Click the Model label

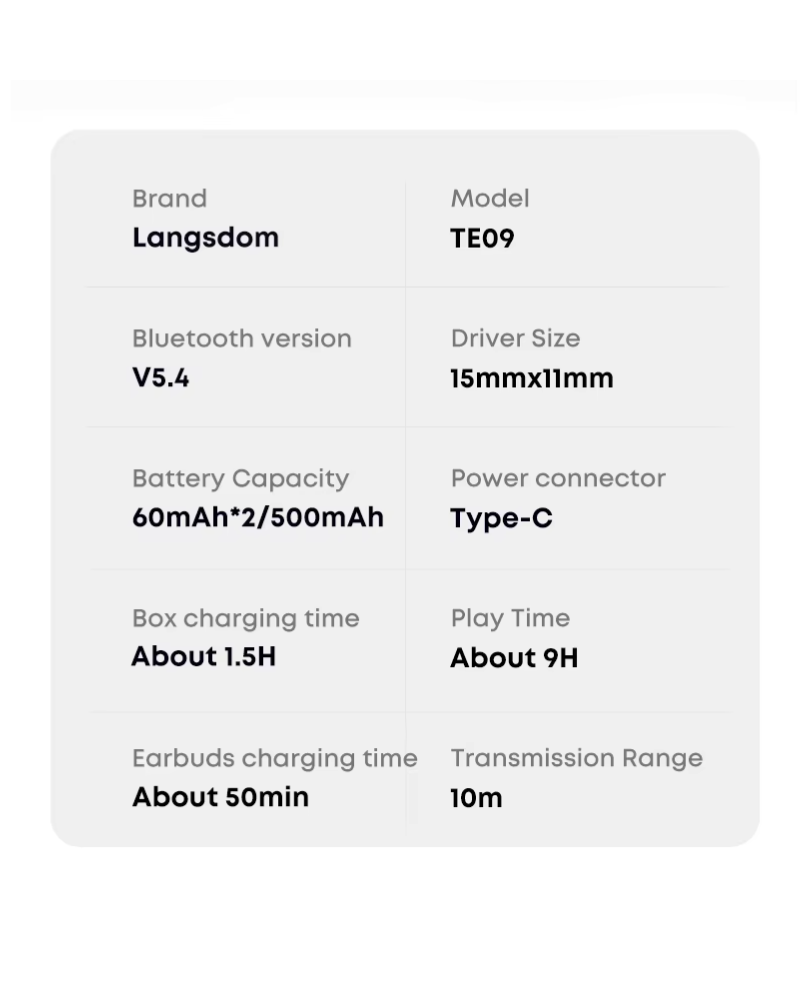(490, 199)
